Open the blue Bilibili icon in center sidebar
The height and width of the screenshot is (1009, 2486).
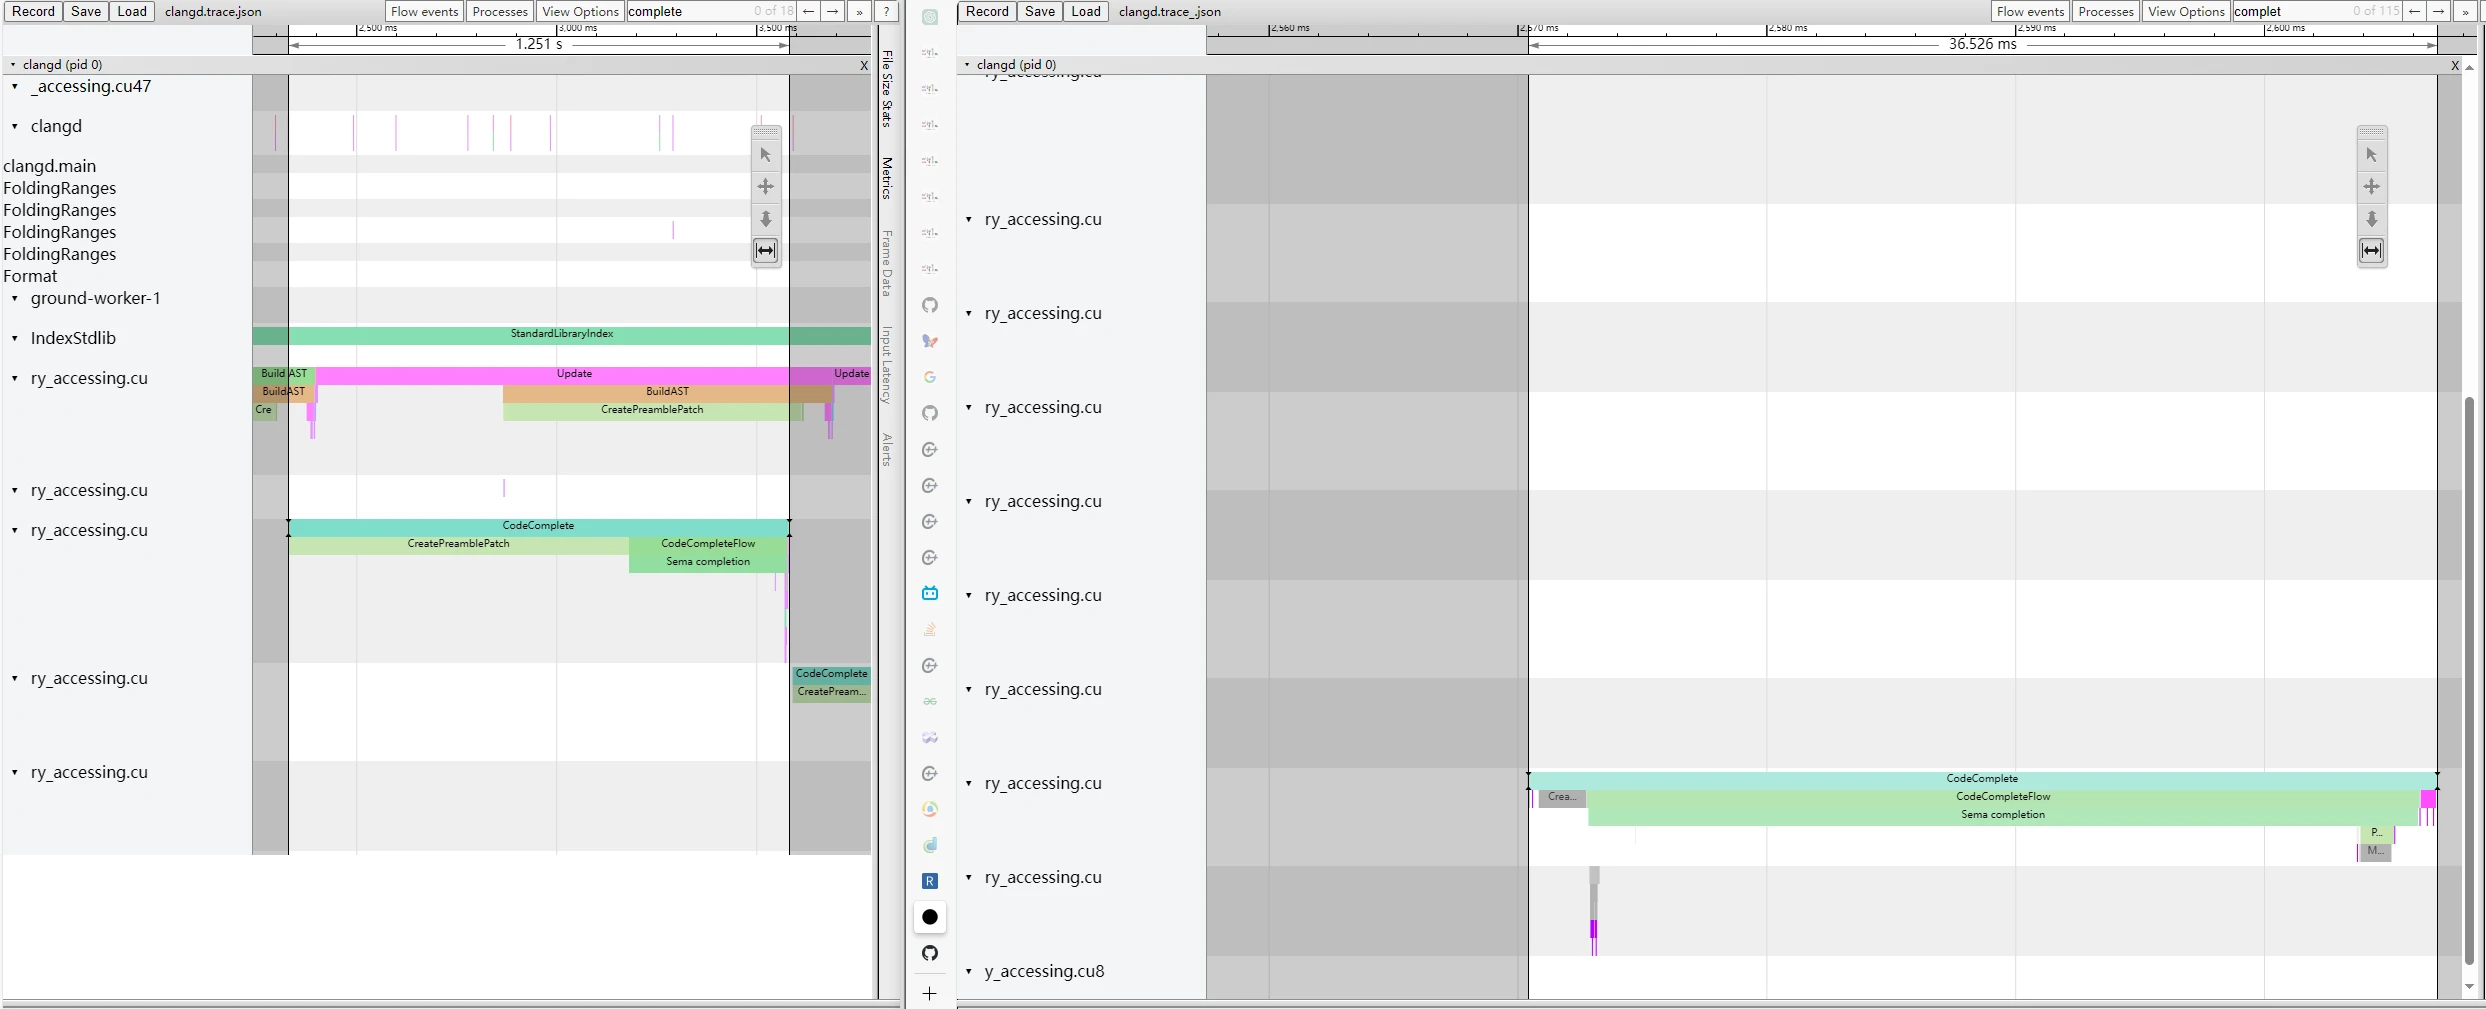930,593
